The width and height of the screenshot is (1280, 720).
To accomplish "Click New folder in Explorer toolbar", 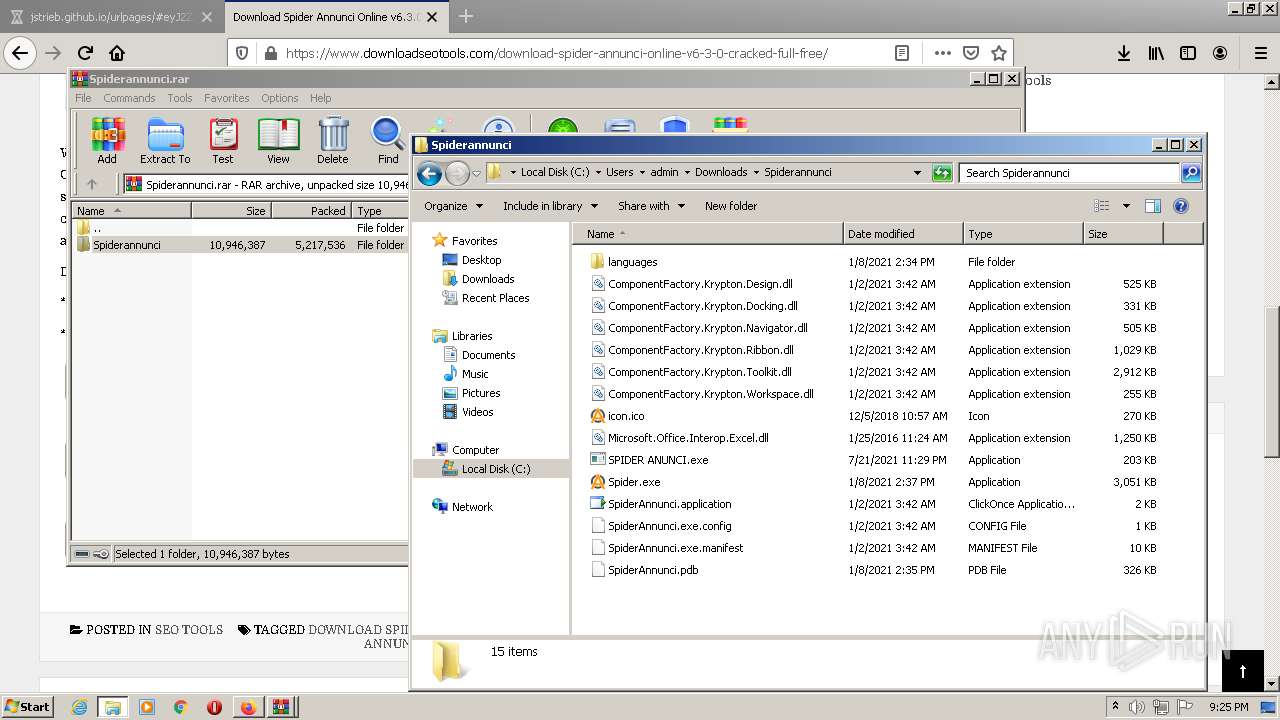I will click(731, 206).
